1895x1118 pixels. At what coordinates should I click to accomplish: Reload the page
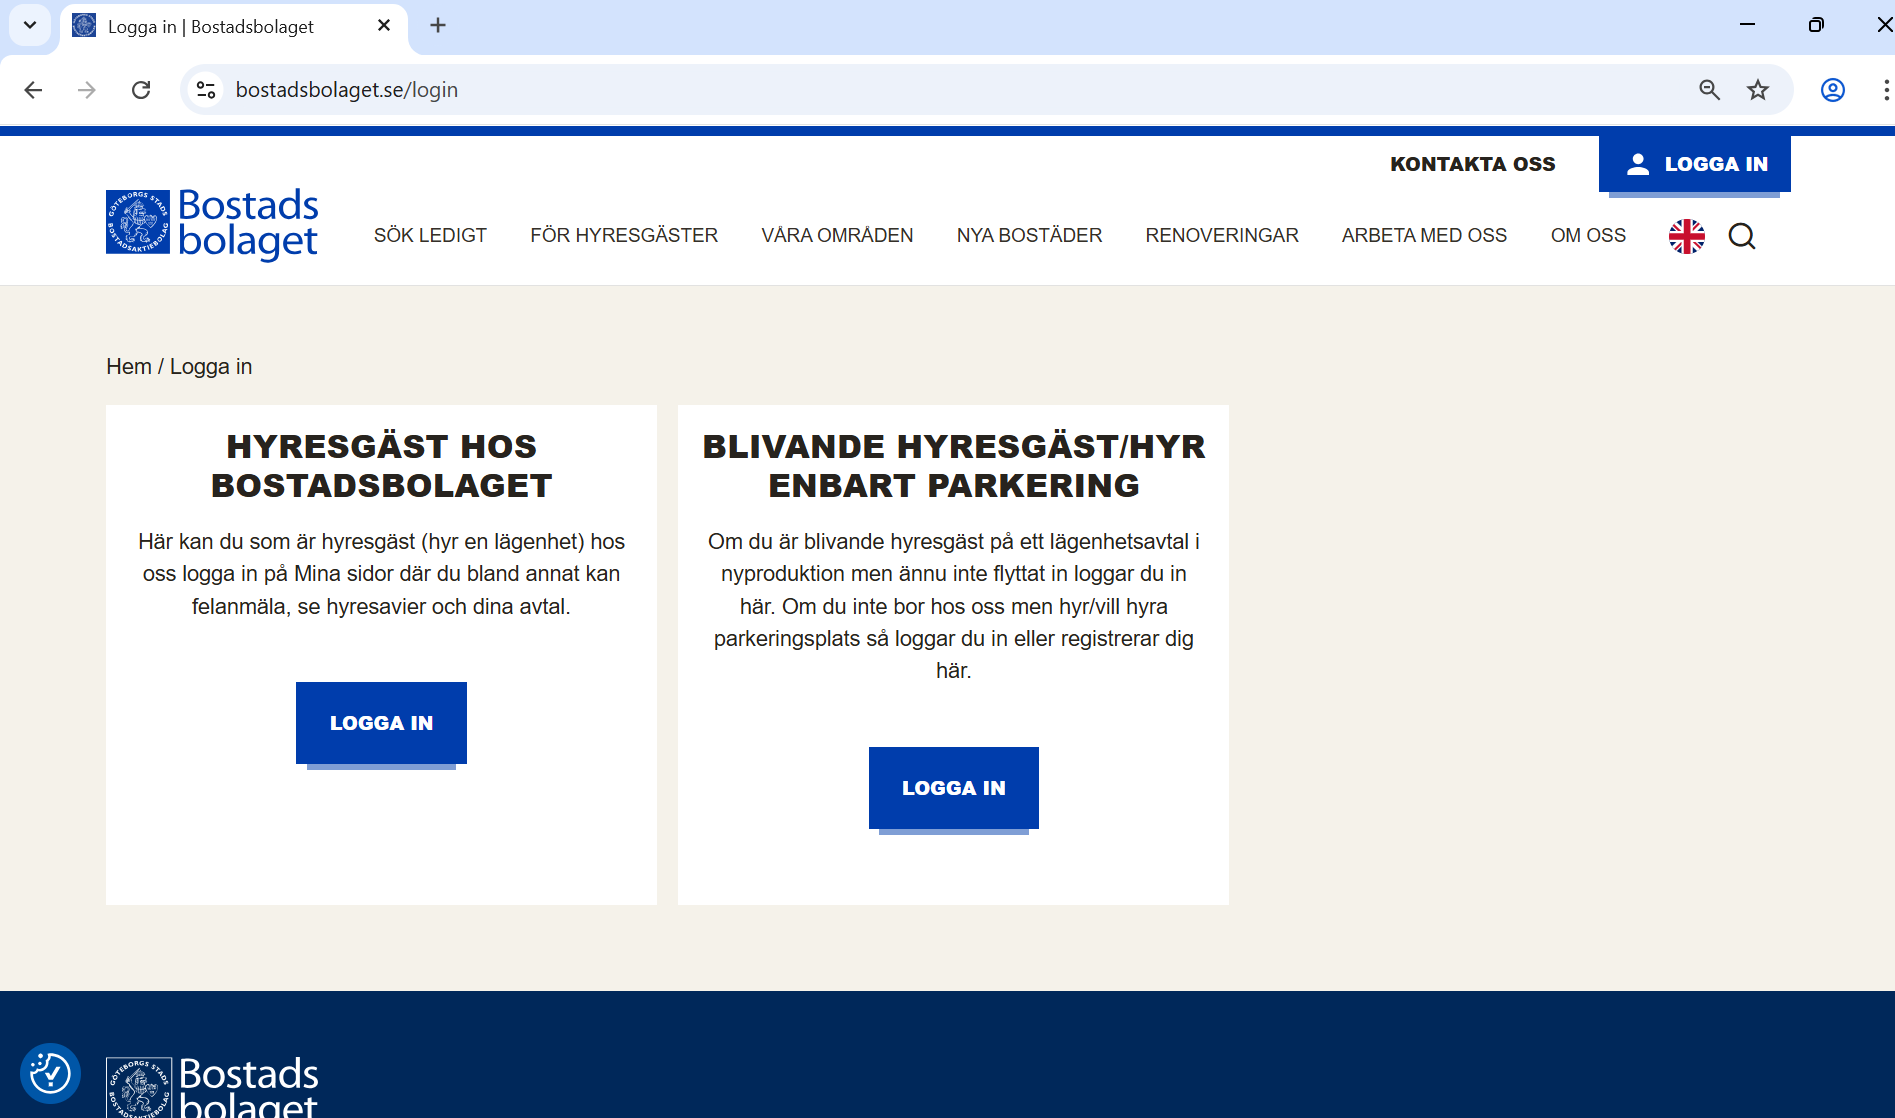[x=141, y=90]
